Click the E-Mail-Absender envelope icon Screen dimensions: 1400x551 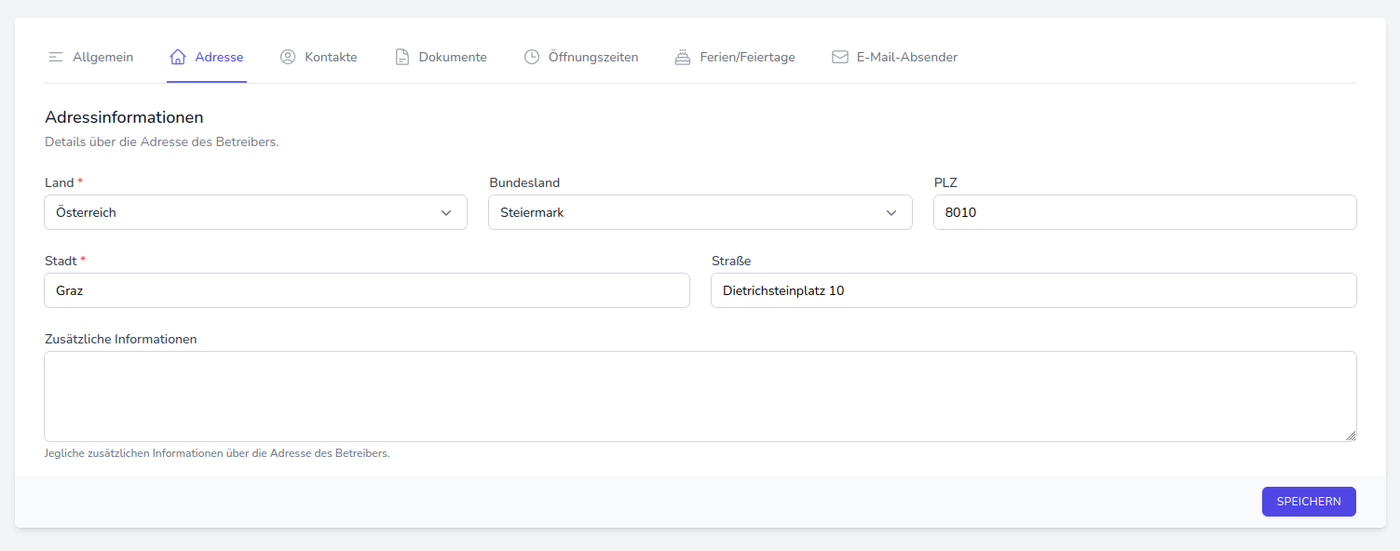[840, 57]
